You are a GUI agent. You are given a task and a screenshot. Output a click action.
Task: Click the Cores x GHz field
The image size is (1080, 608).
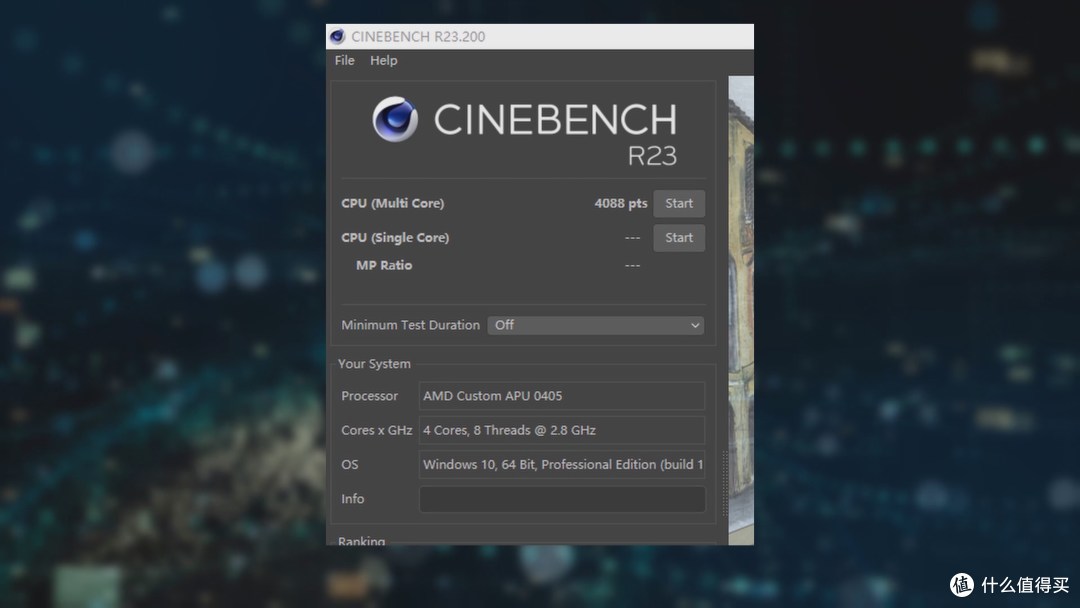pyautogui.click(x=562, y=430)
